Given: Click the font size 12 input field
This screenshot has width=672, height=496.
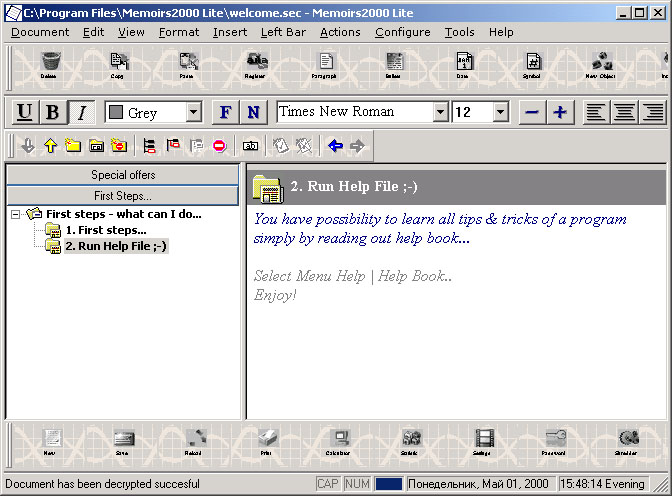Looking at the screenshot, I should [x=473, y=112].
